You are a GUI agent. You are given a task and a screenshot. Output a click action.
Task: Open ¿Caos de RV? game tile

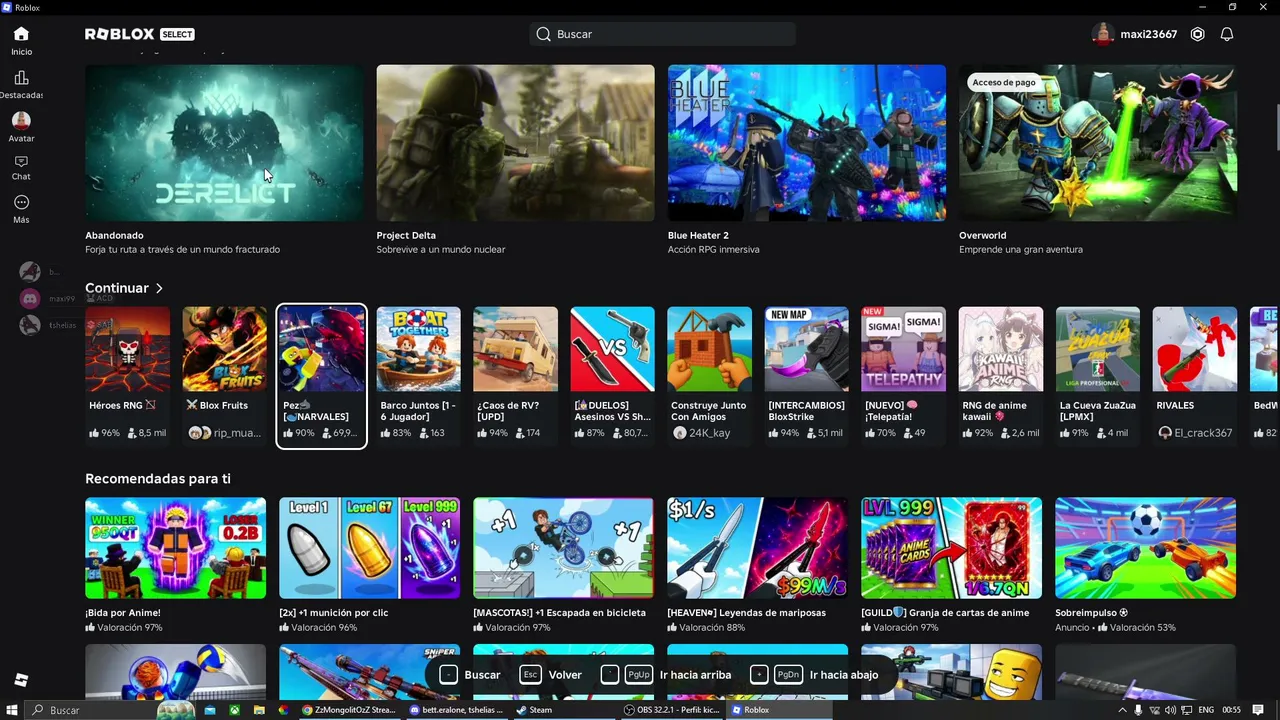pyautogui.click(x=515, y=375)
